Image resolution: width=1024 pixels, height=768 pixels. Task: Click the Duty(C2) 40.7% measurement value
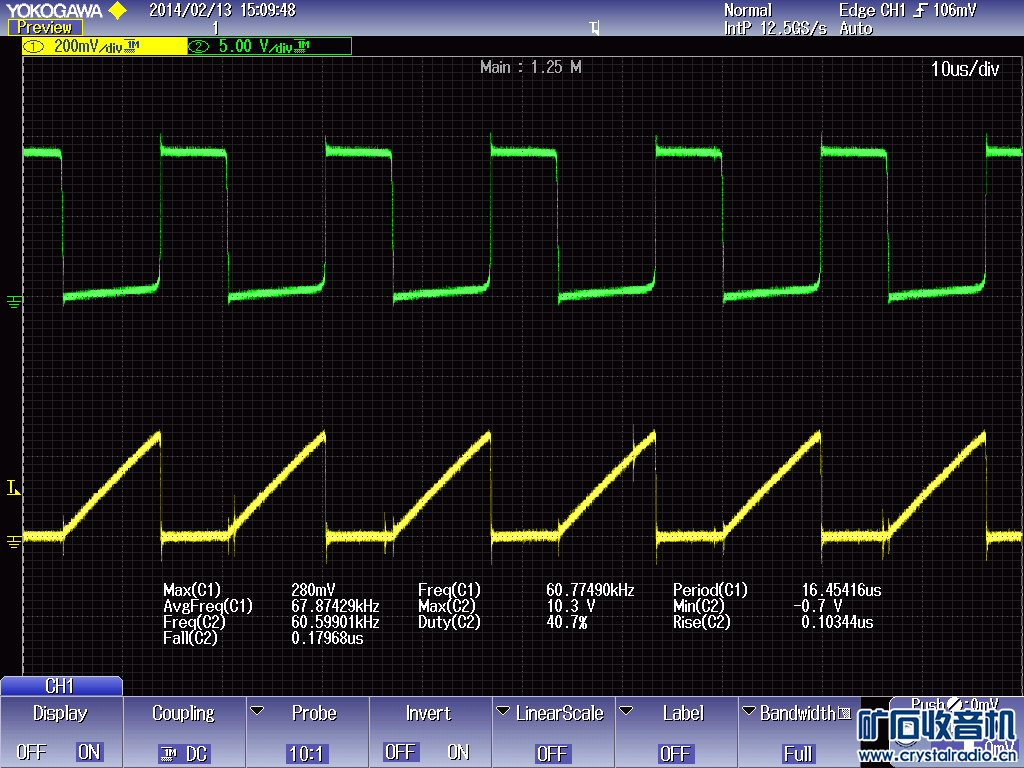click(x=566, y=622)
